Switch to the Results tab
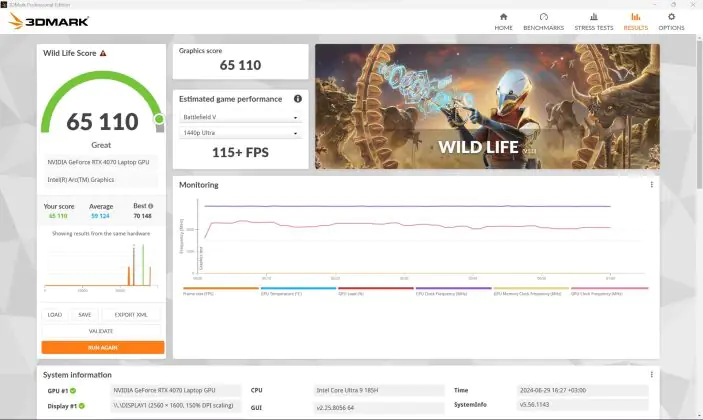This screenshot has width=703, height=420. 635,22
